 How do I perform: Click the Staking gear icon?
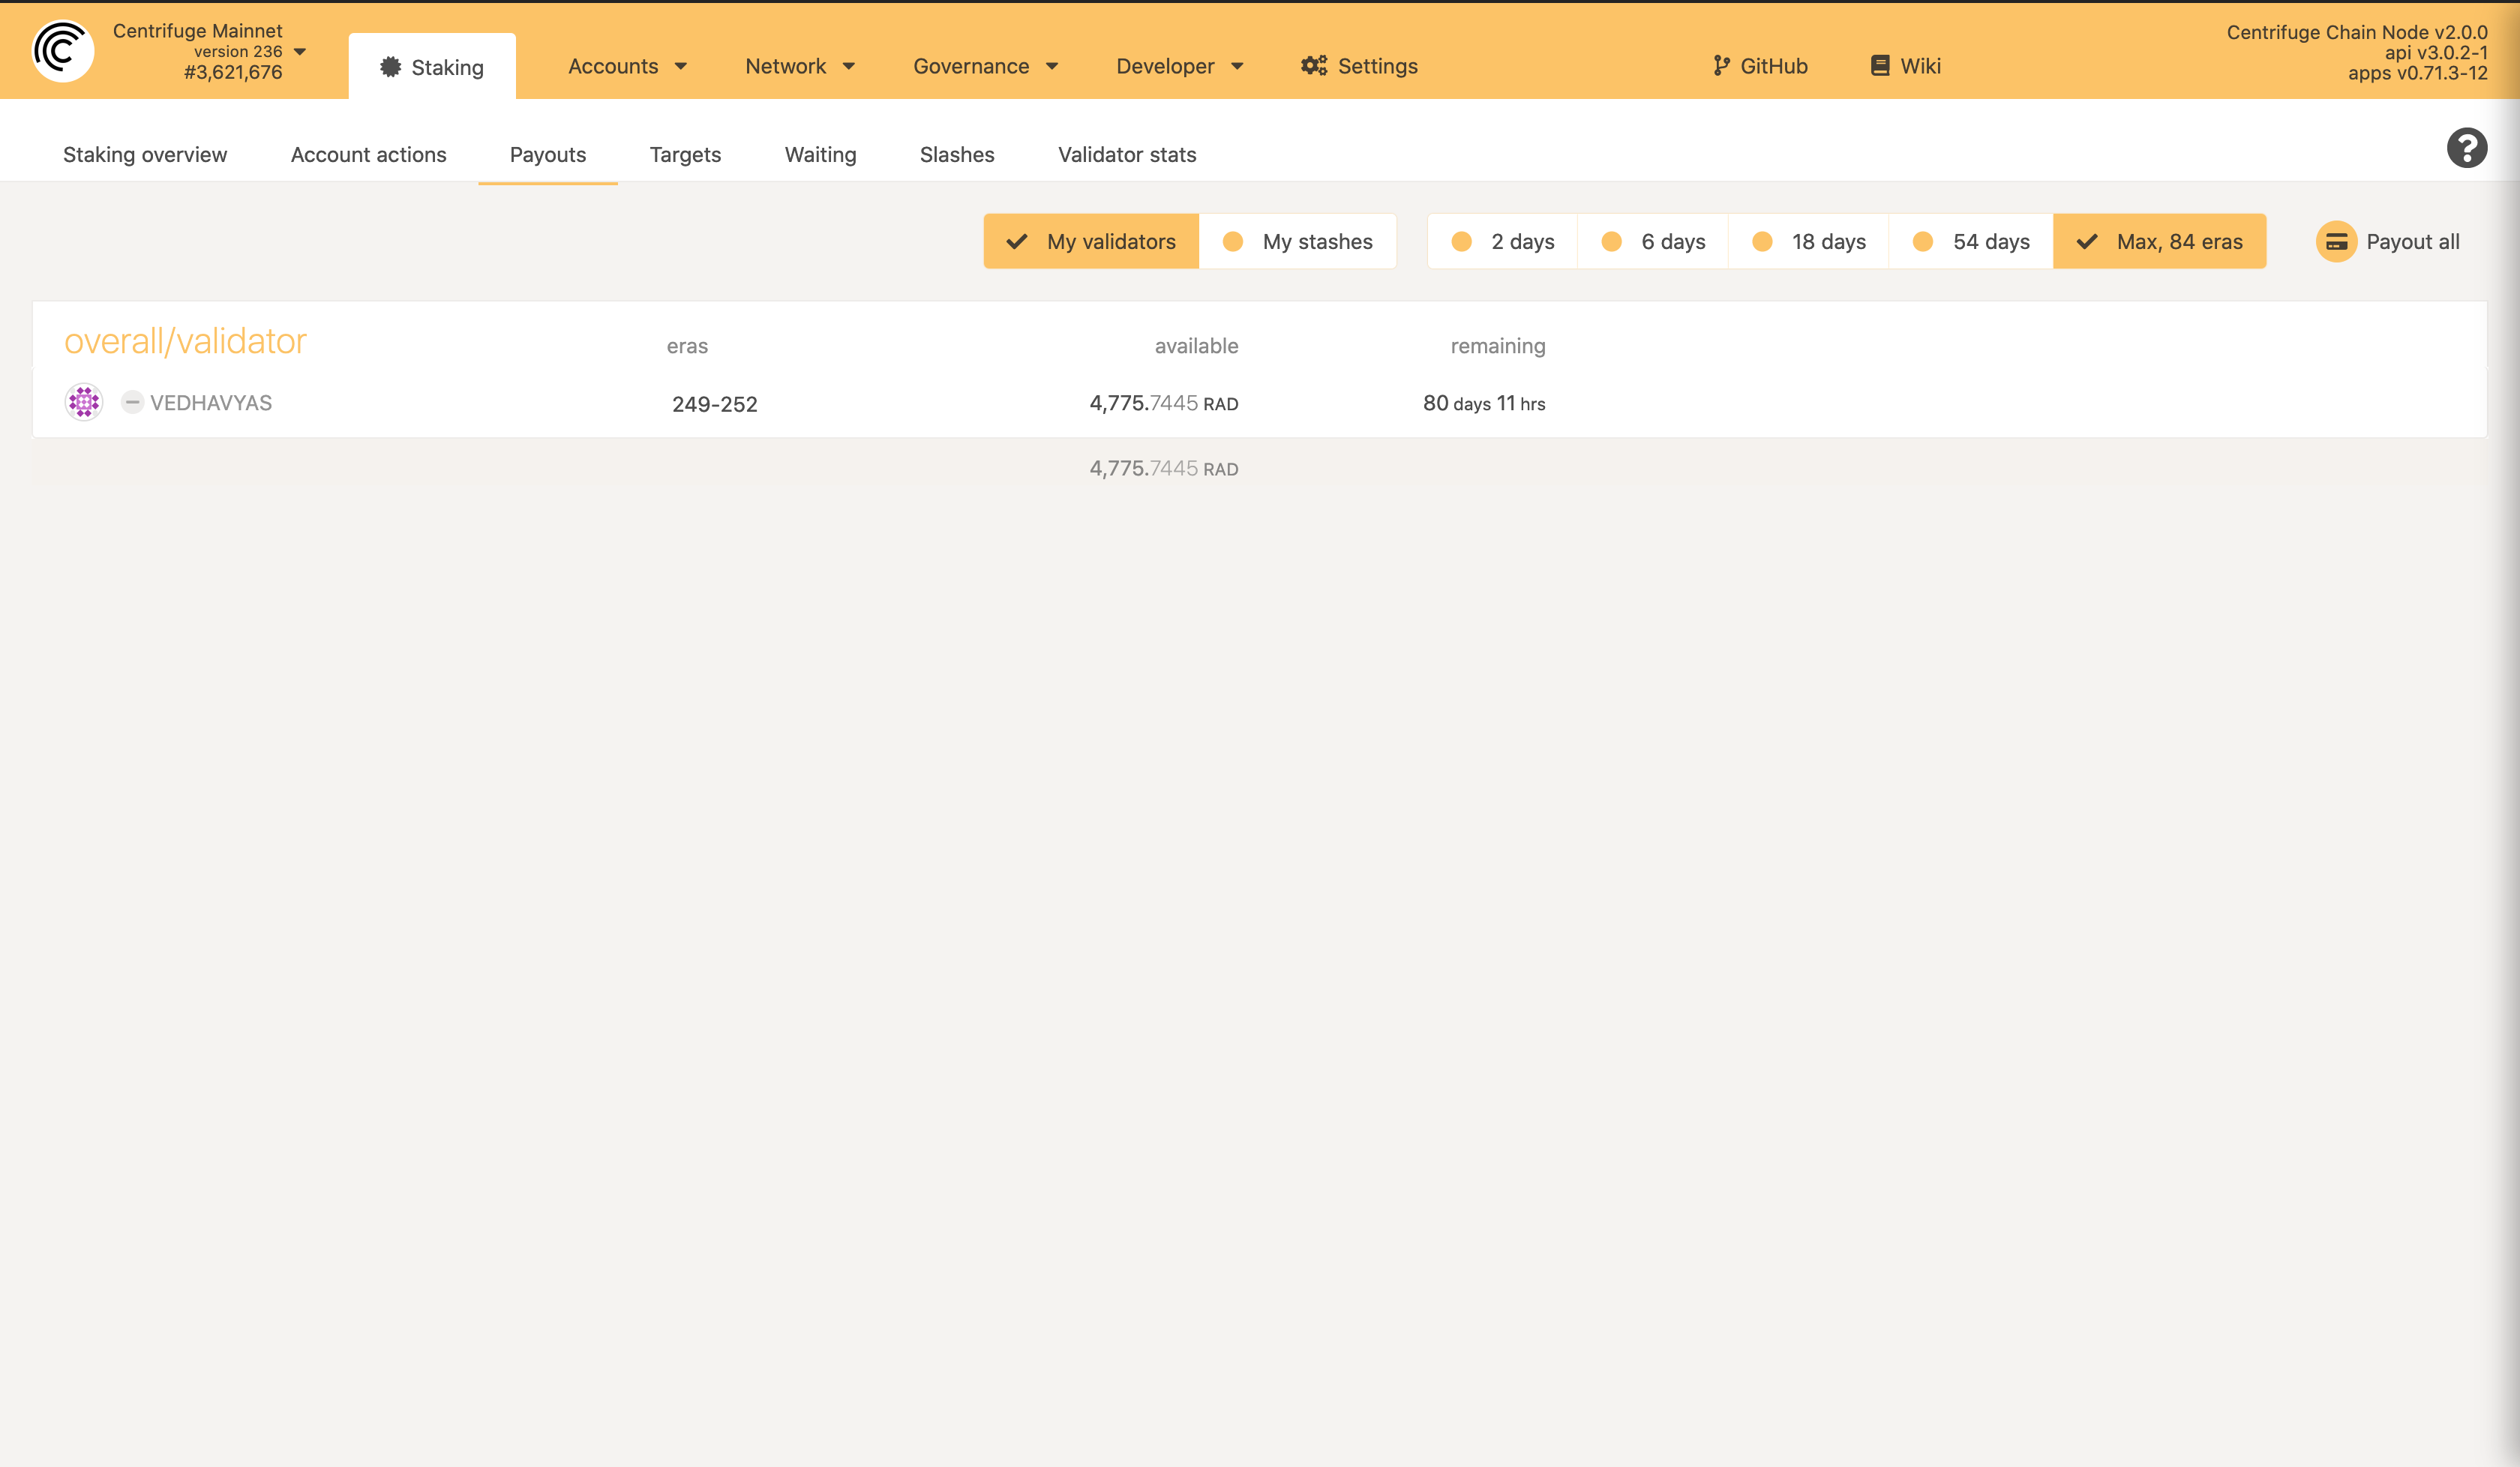tap(390, 67)
